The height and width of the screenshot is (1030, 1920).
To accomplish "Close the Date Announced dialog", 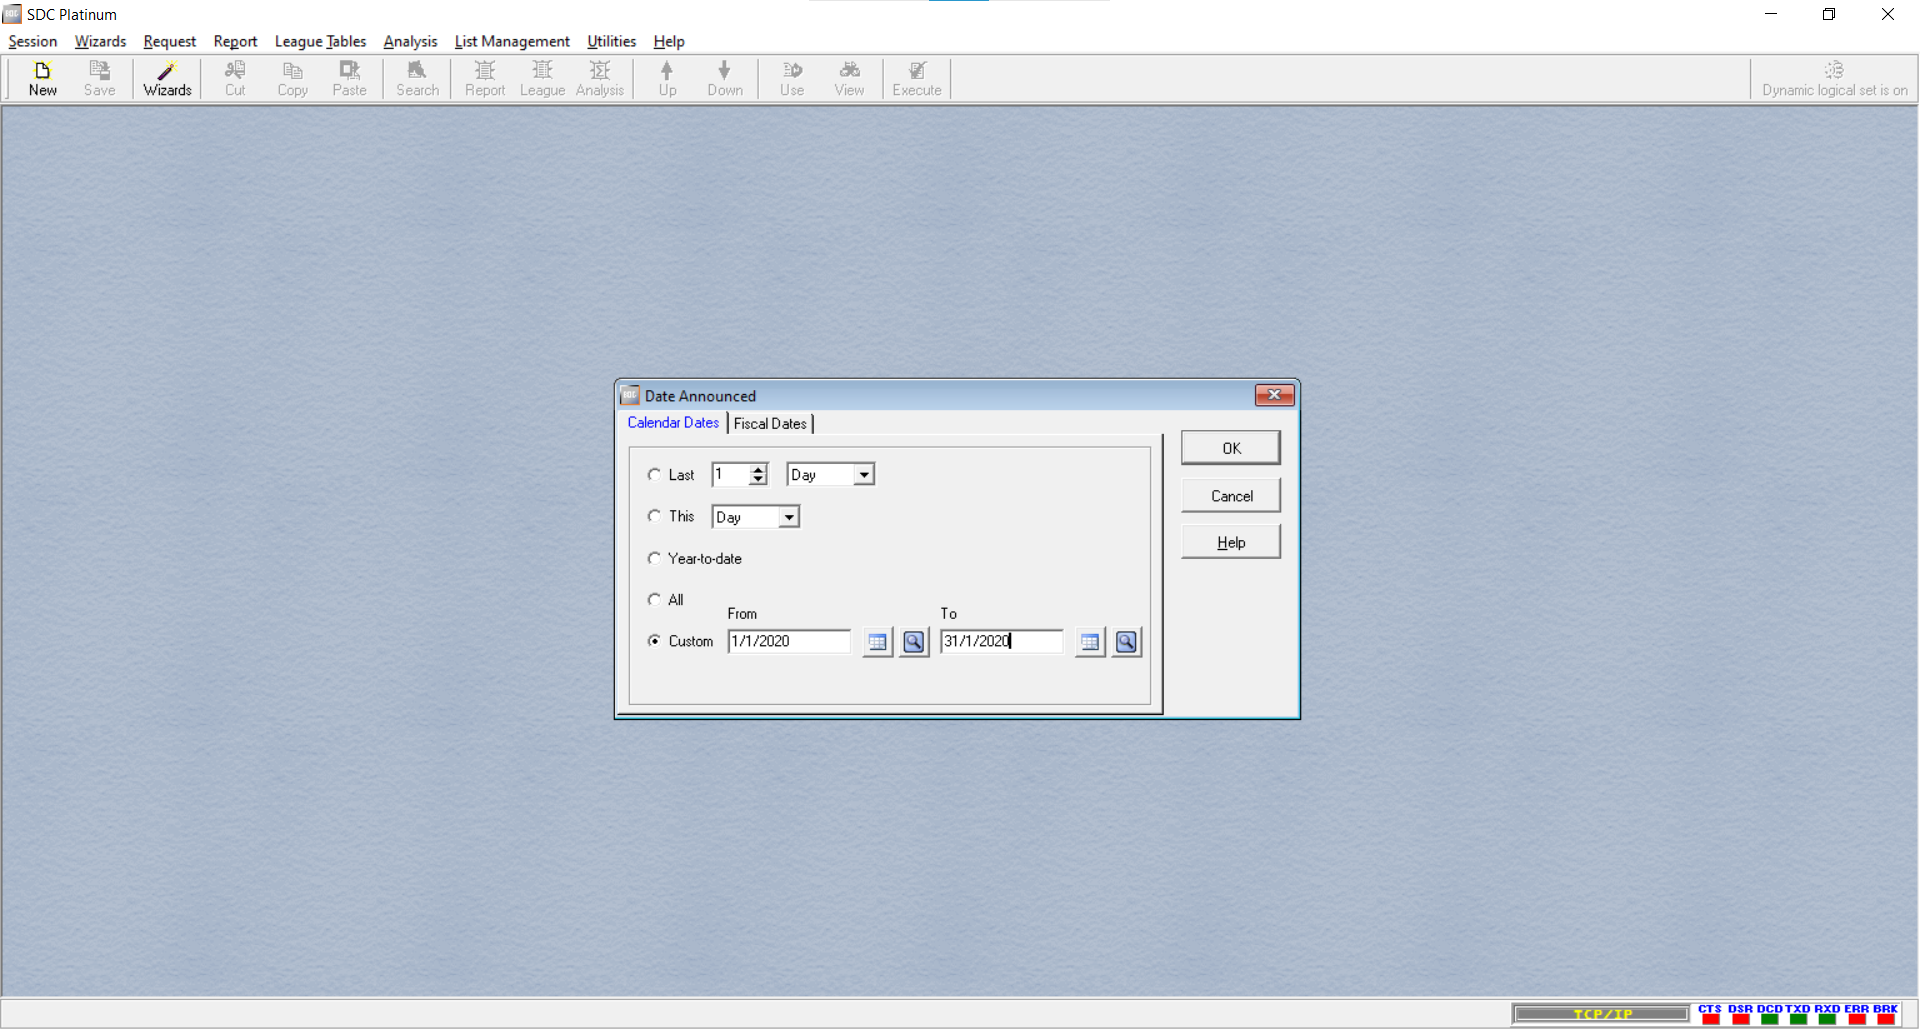I will [1274, 395].
